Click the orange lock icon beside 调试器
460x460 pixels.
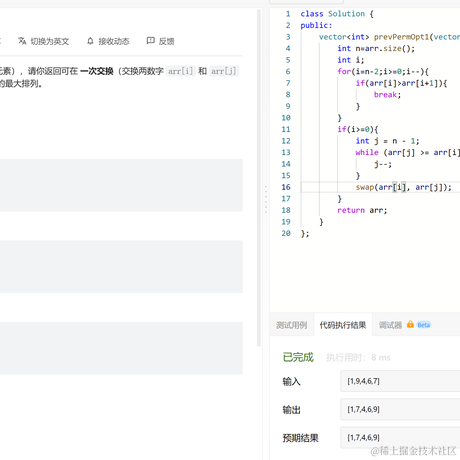410,324
